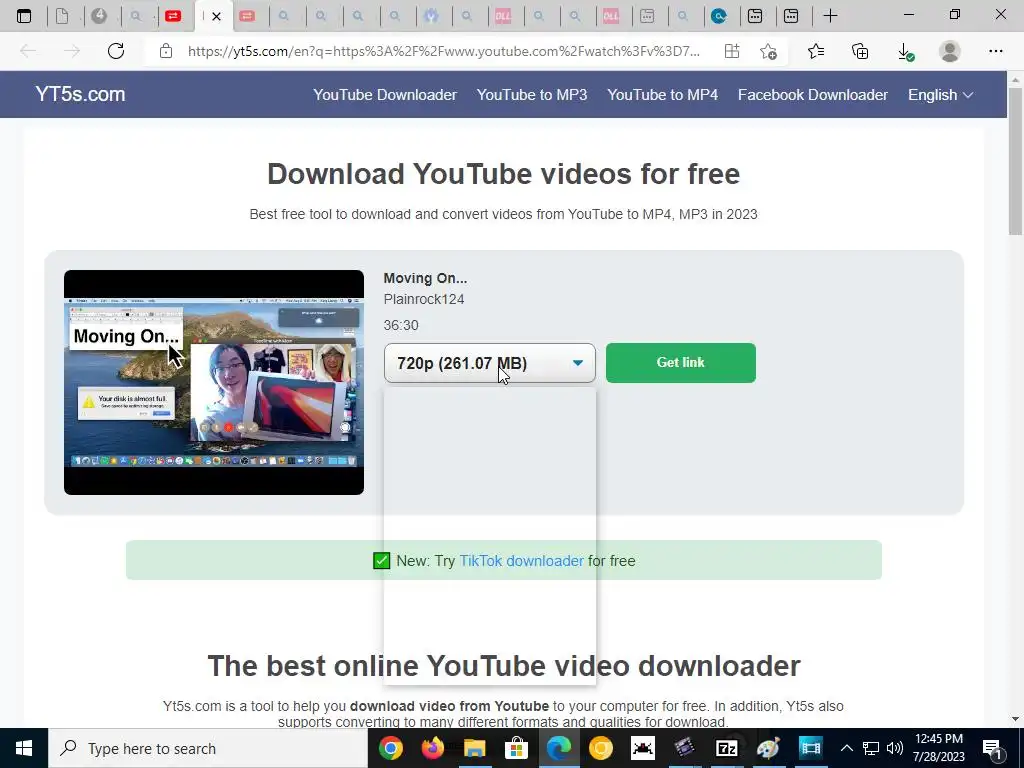Switch to the red YouTube converter tab
Image resolution: width=1024 pixels, height=768 pixels.
(173, 16)
